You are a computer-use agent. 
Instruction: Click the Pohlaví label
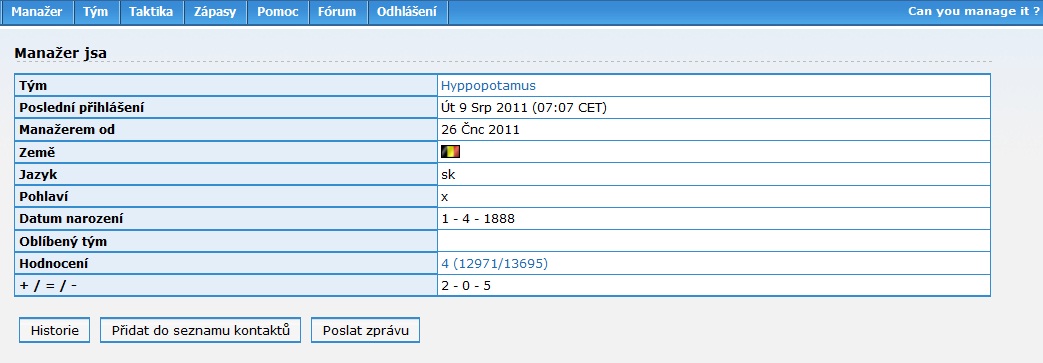click(44, 197)
